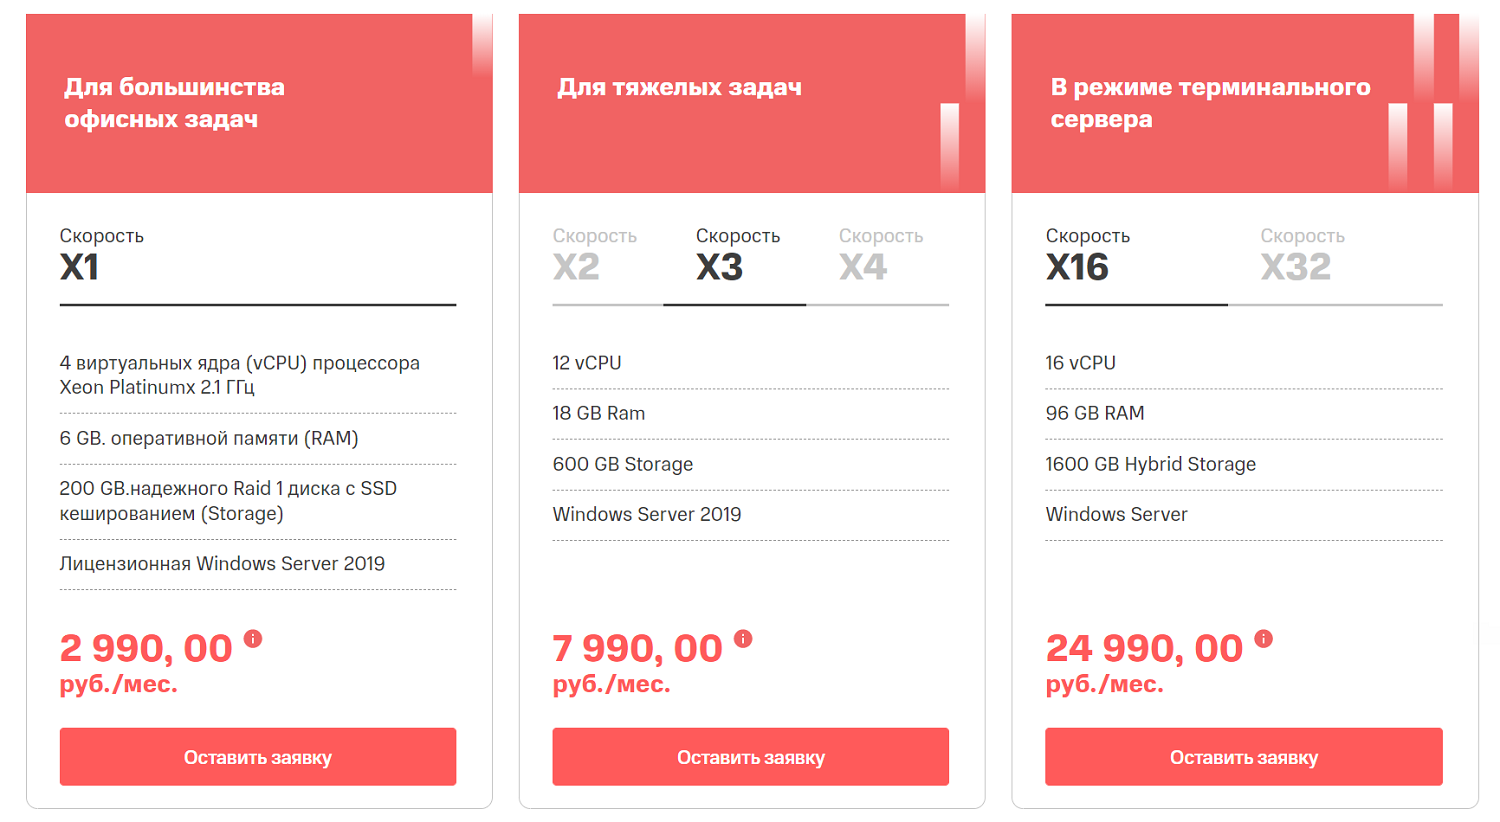Viewport: 1500px width, 822px height.
Task: Switch to the Скорость X4 tab
Action: pyautogui.click(x=880, y=255)
